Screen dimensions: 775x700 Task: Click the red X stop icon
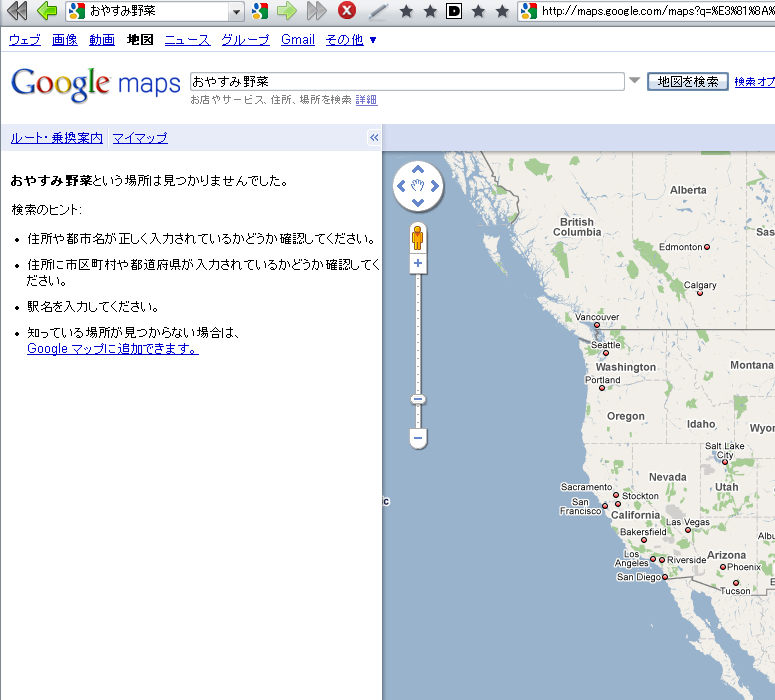(x=347, y=10)
